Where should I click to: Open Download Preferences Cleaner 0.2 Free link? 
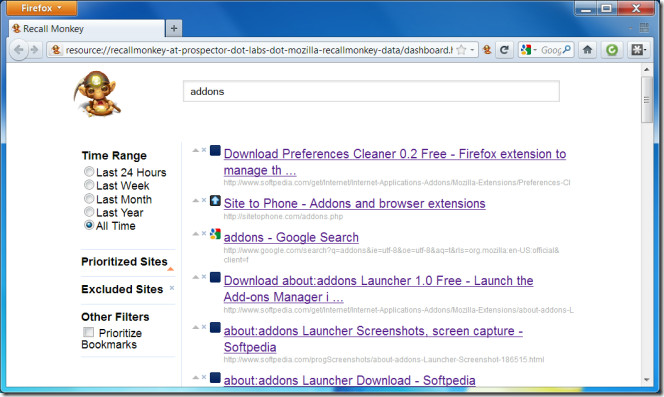tap(395, 162)
